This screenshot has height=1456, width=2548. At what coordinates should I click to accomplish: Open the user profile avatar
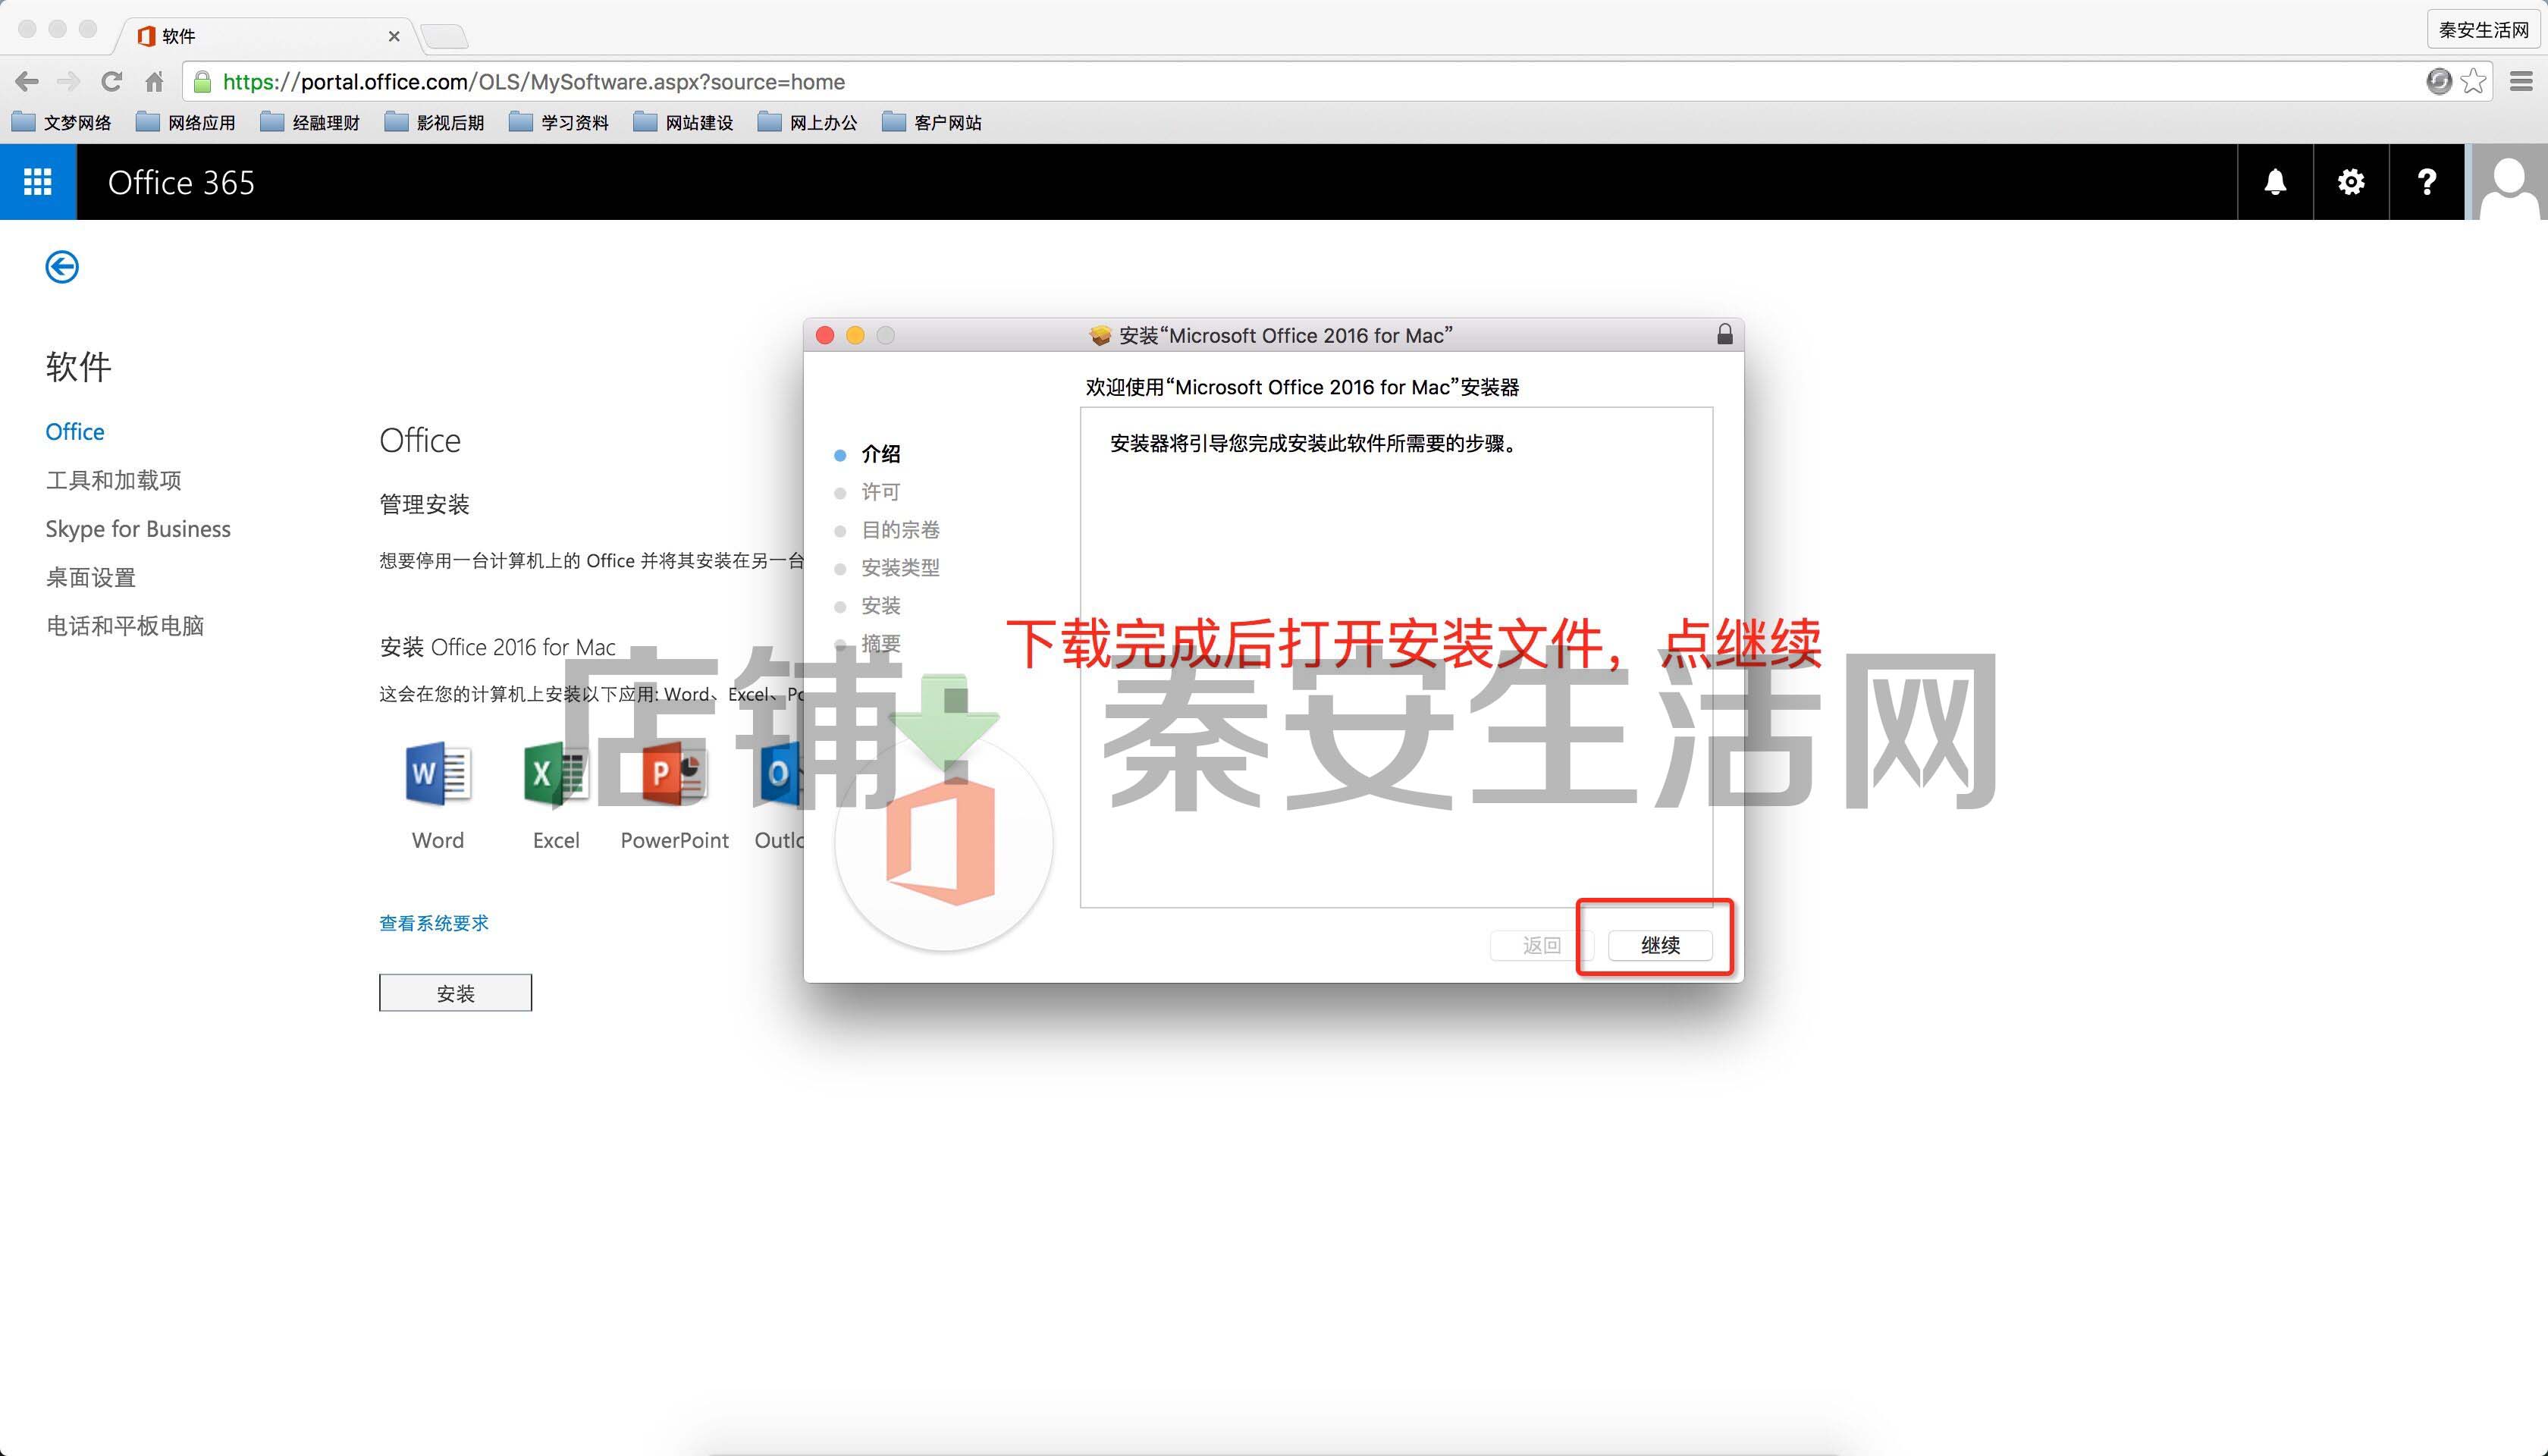(2508, 182)
